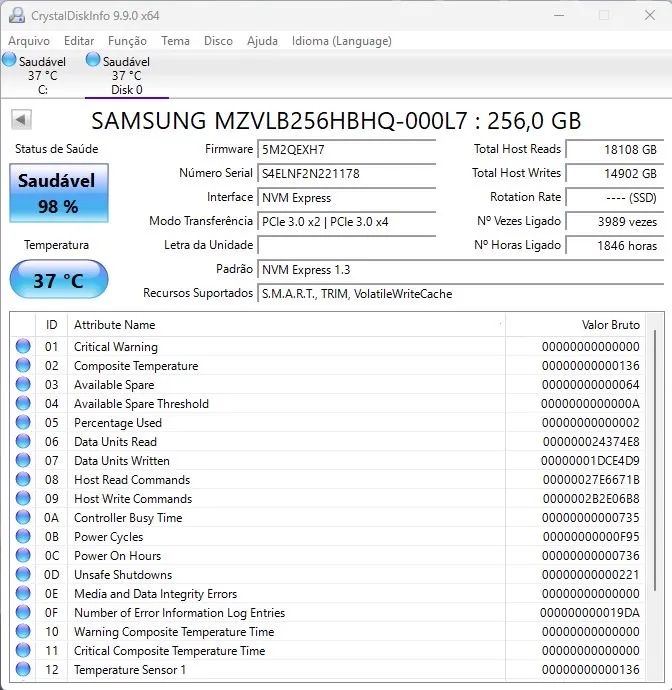Click the Attribute Name column header

(286, 325)
